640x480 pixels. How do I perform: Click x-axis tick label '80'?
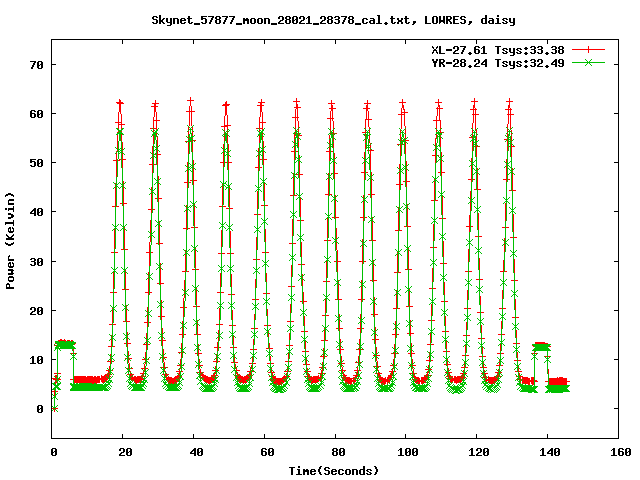tap(338, 452)
